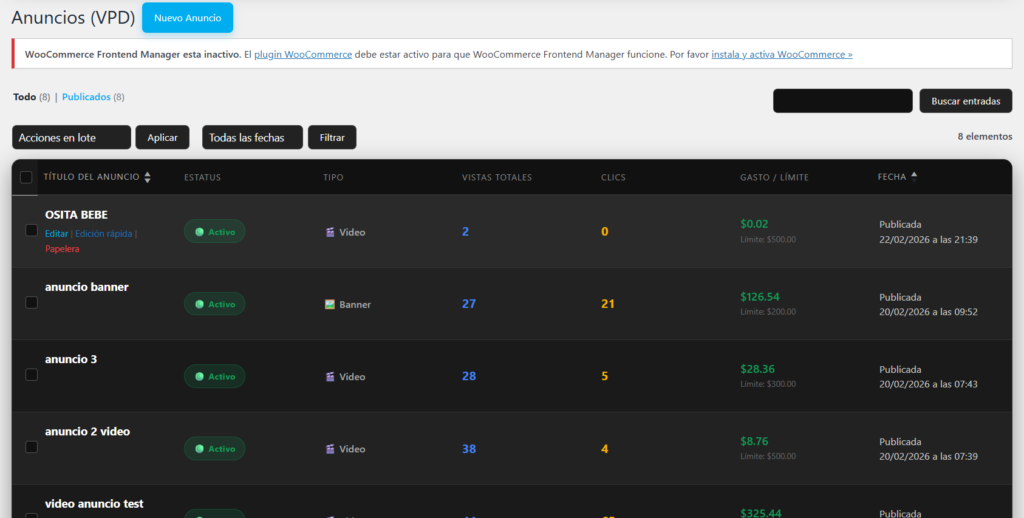Screen dimensions: 1024x518
Task: Click the video icon in anuncio 2 video row
Action: click(x=330, y=449)
